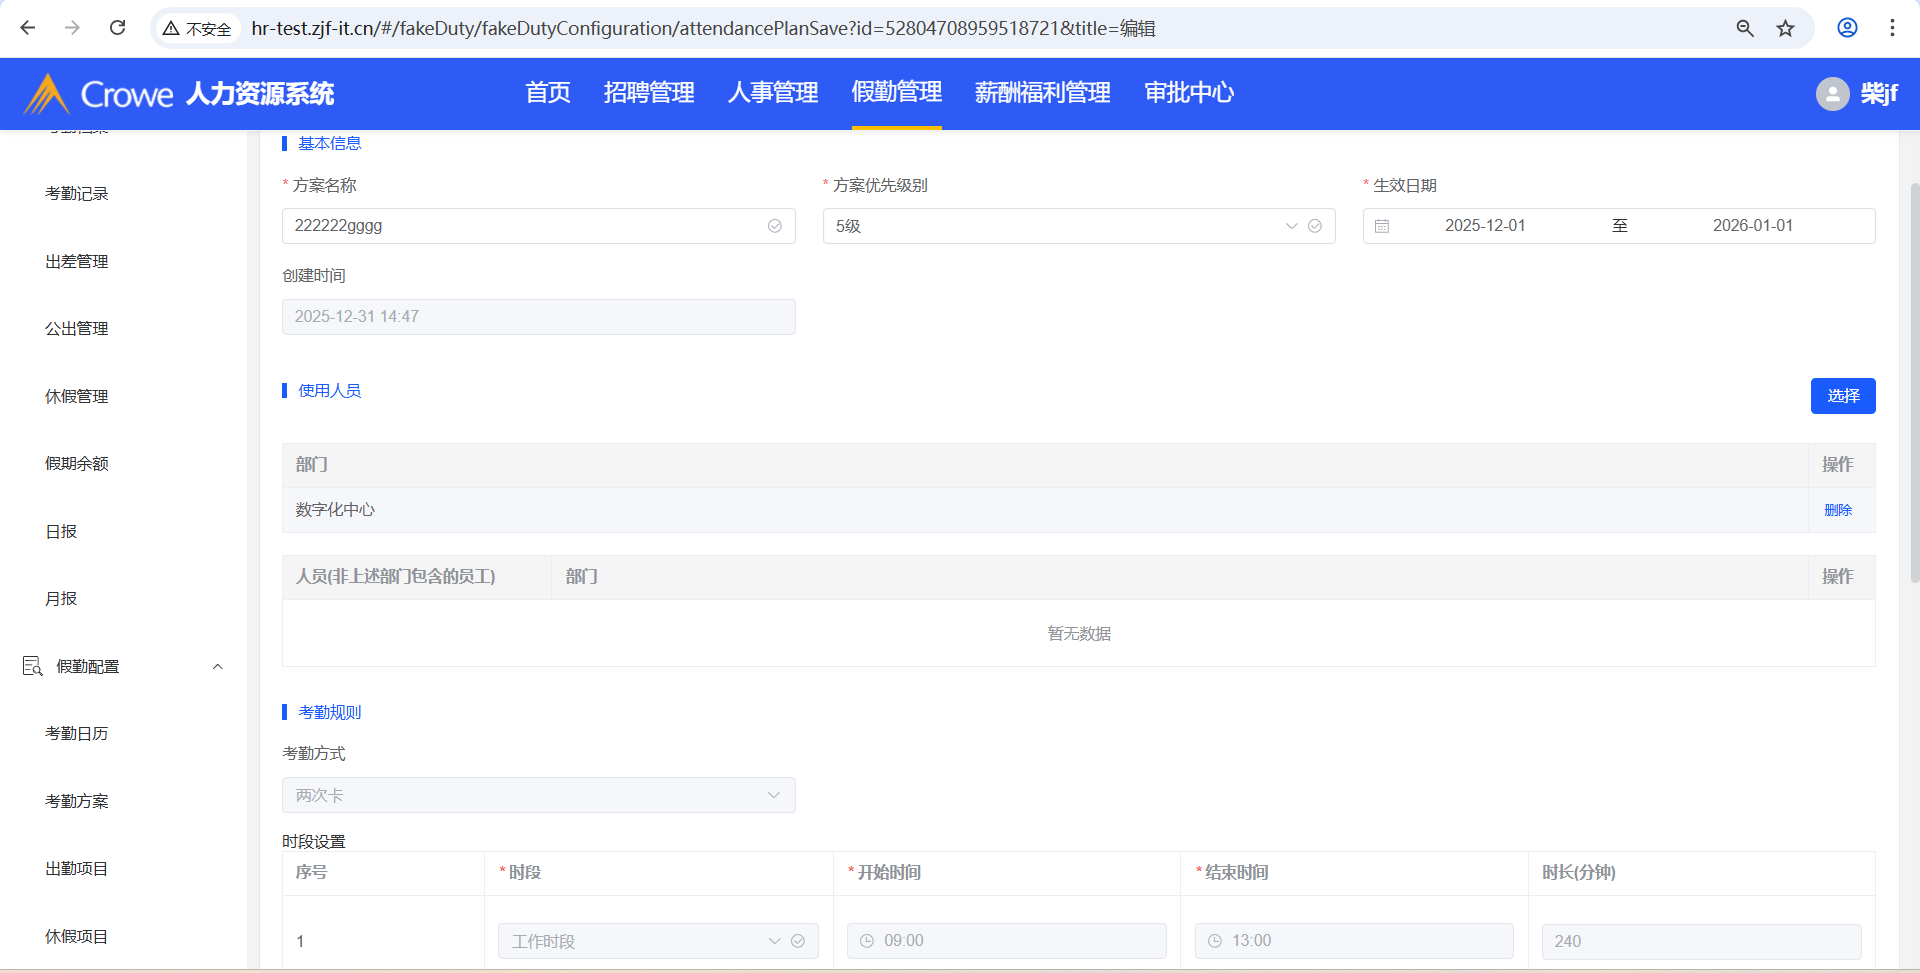Click the 假勤配置 sidebar icon

[32, 666]
